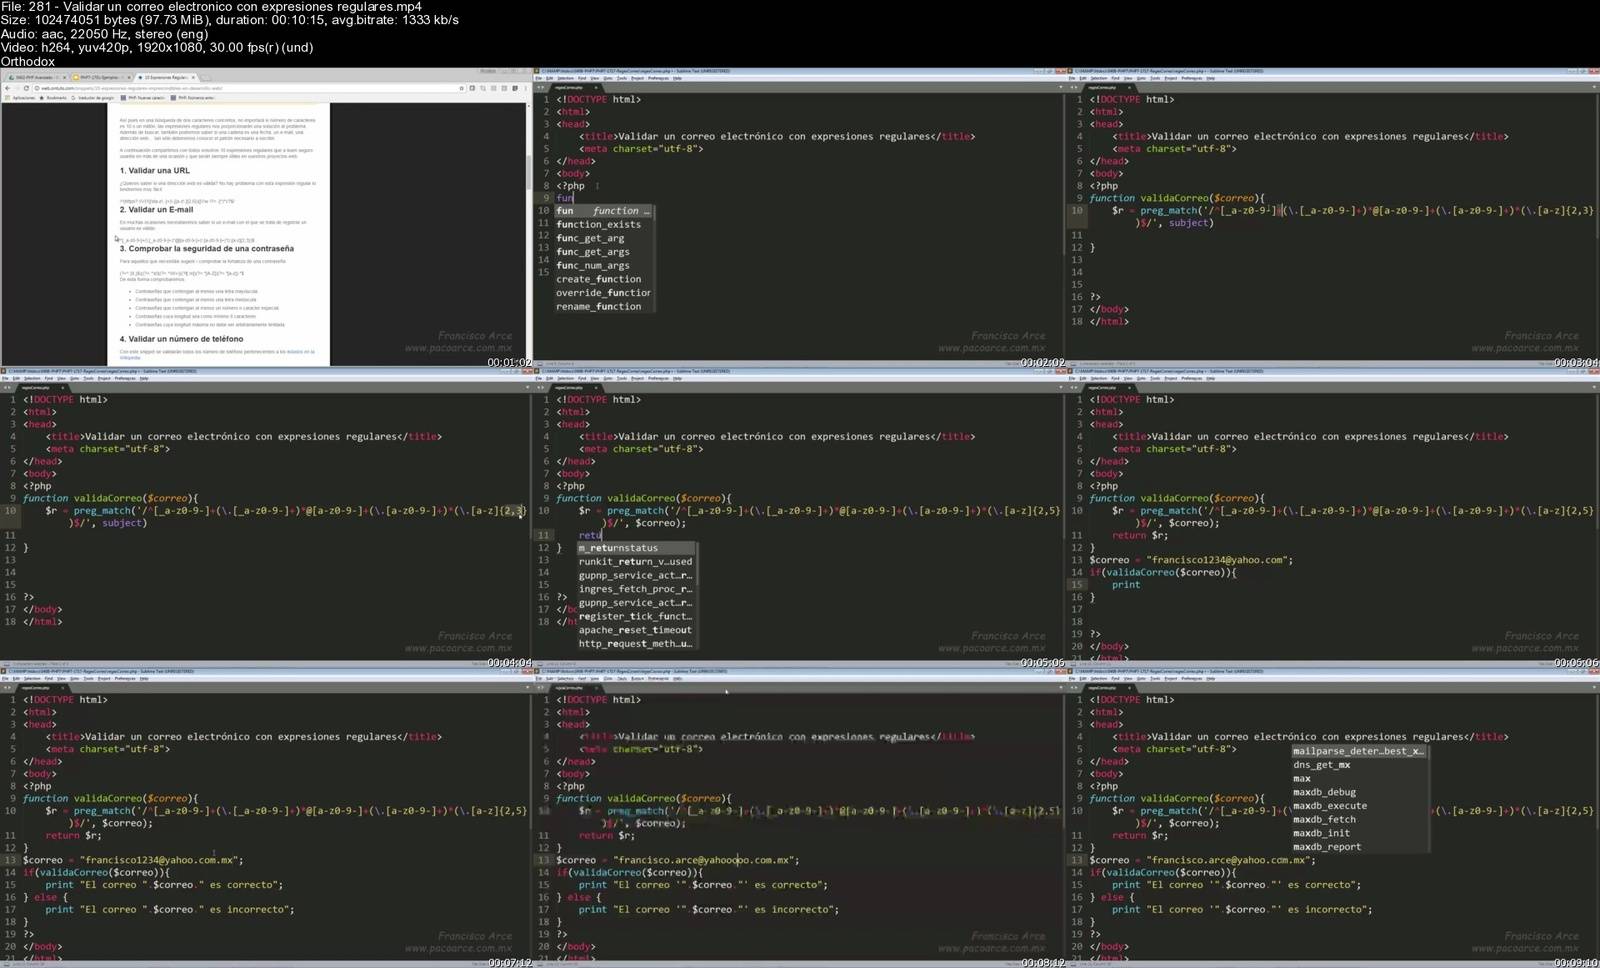Open Chrome three-dot menu in first frame
The image size is (1600, 968).
pos(525,88)
